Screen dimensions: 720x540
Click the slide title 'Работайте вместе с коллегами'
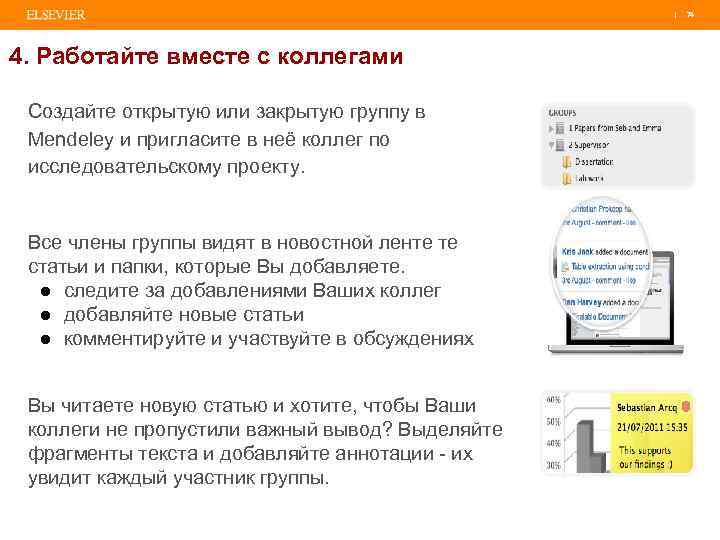(x=219, y=56)
